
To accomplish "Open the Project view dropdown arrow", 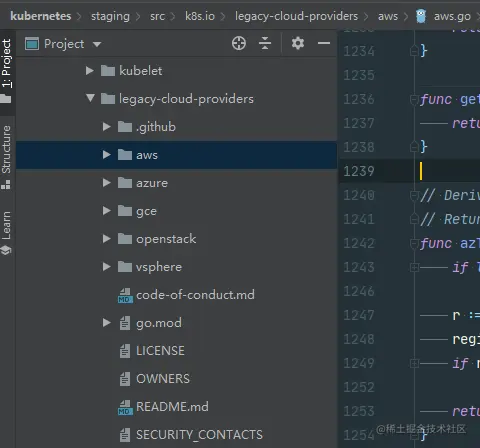I will pos(97,44).
